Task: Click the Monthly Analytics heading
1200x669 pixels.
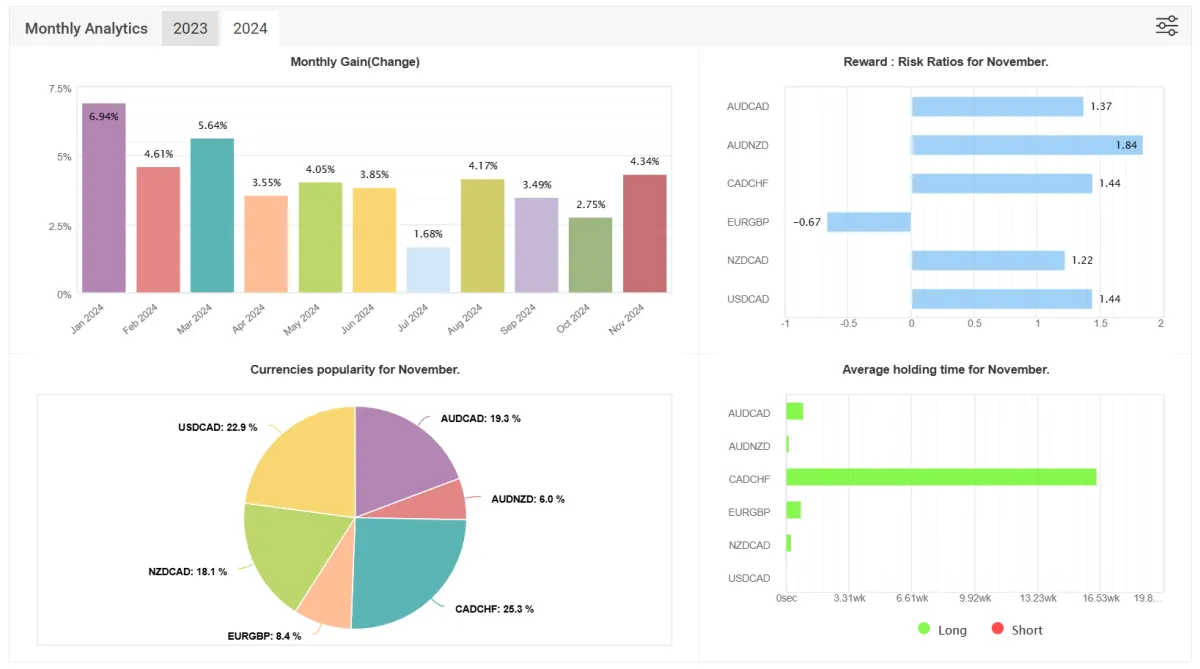Action: pos(86,28)
